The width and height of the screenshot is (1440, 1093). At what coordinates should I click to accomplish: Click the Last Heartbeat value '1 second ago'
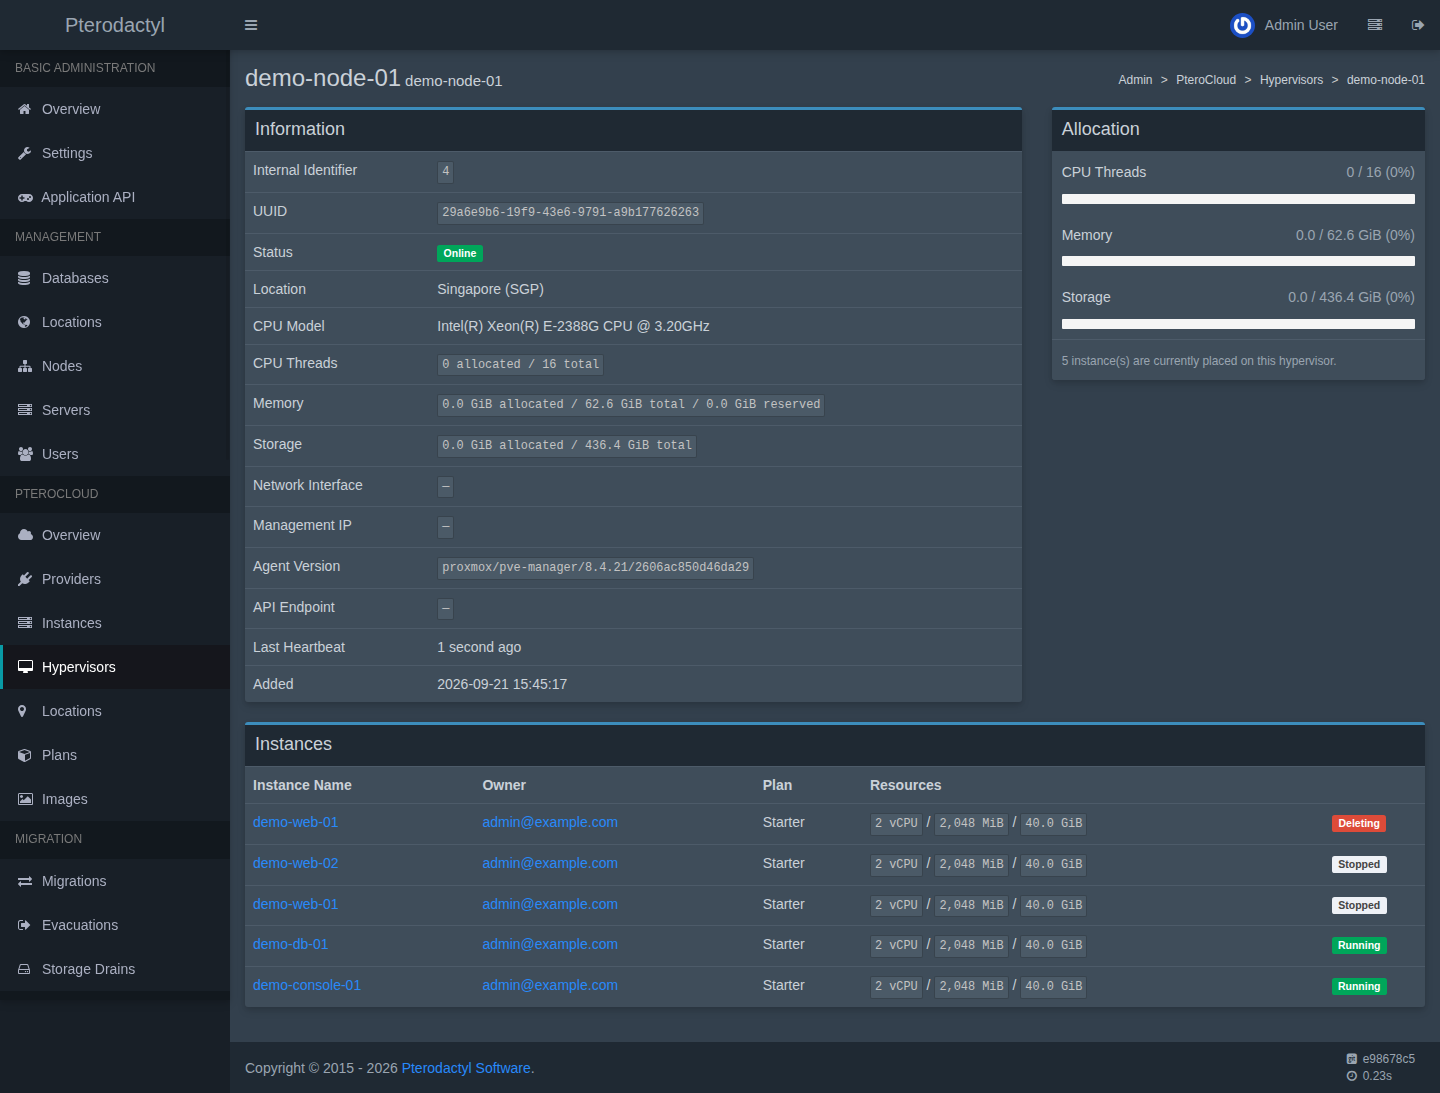coord(479,647)
